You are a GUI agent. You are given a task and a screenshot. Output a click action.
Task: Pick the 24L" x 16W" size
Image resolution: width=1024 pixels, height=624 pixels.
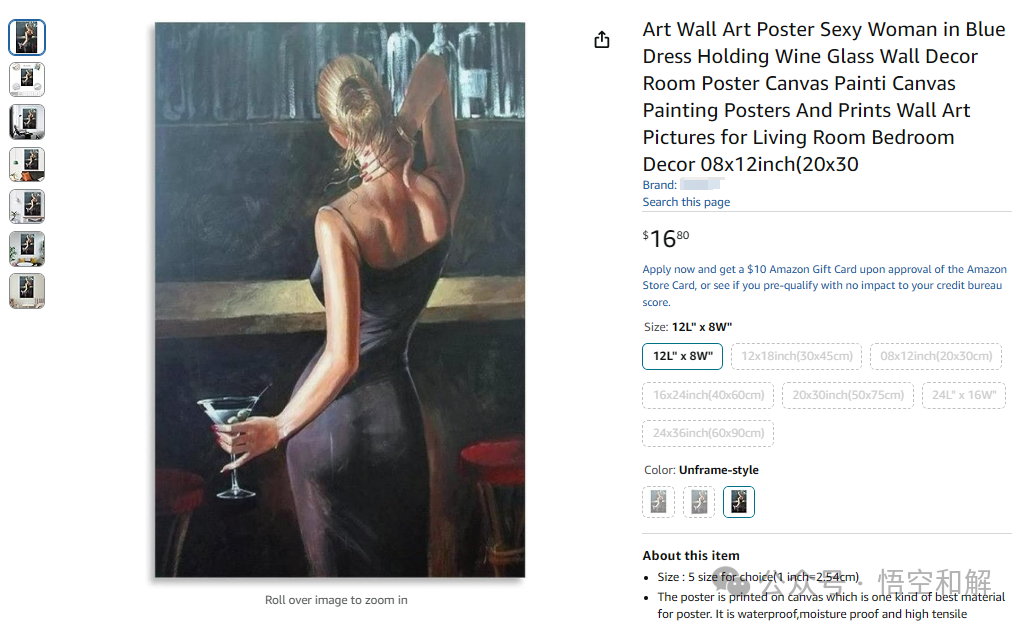963,395
